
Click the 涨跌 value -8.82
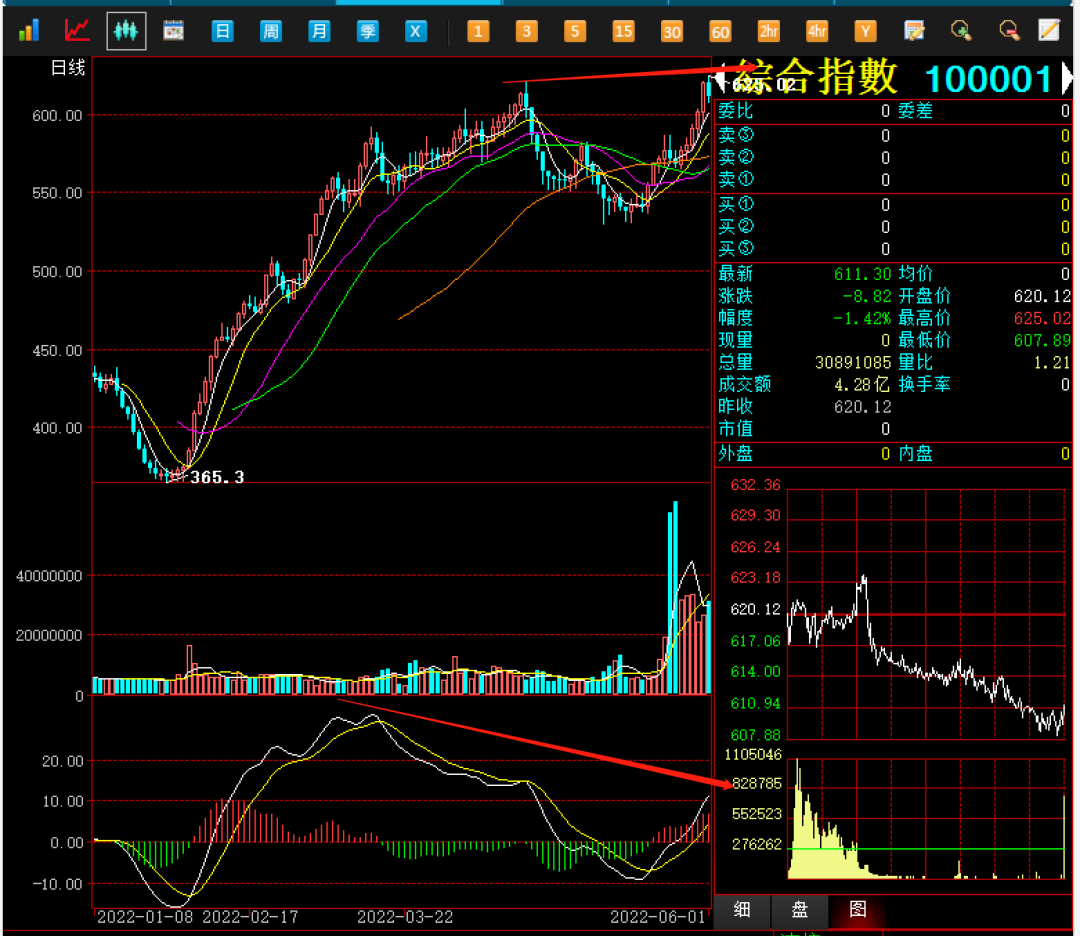[x=866, y=296]
